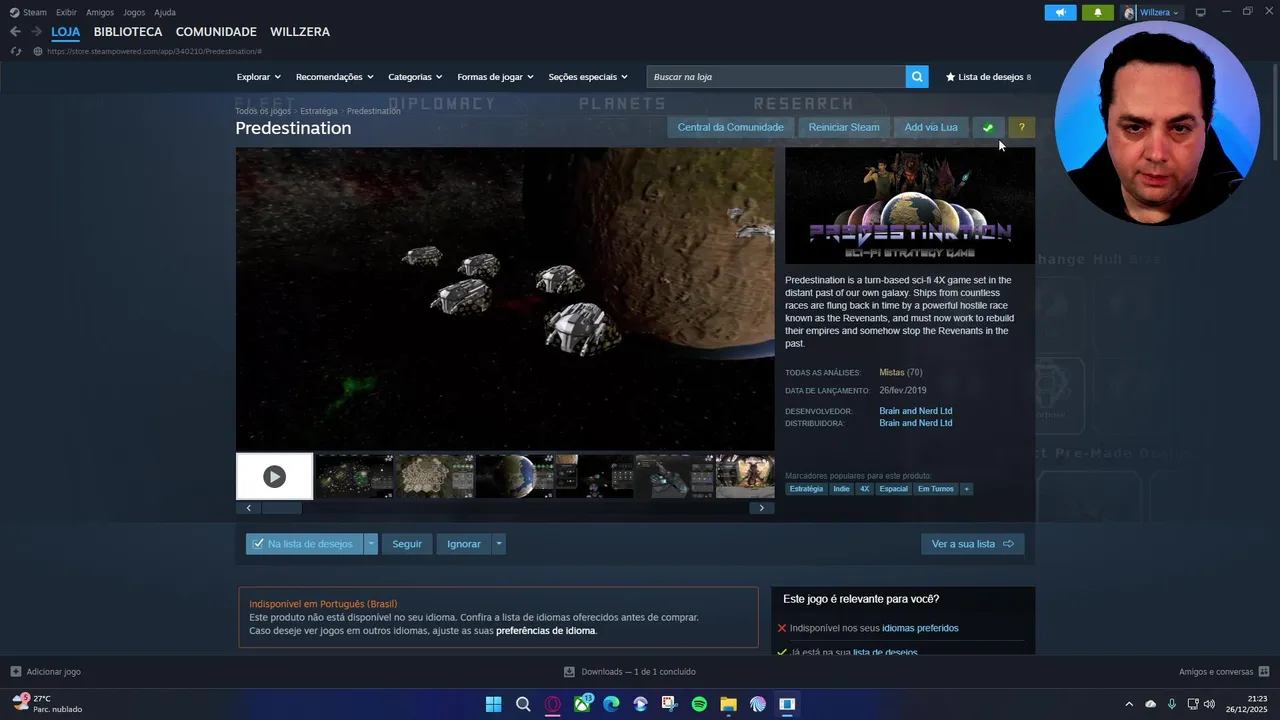The width and height of the screenshot is (1280, 720).
Task: Go forward with the navigation arrow
Action: [36, 32]
